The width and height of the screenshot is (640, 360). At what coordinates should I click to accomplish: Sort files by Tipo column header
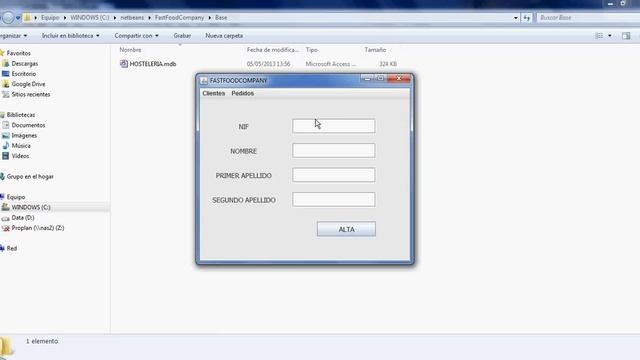[x=311, y=50]
